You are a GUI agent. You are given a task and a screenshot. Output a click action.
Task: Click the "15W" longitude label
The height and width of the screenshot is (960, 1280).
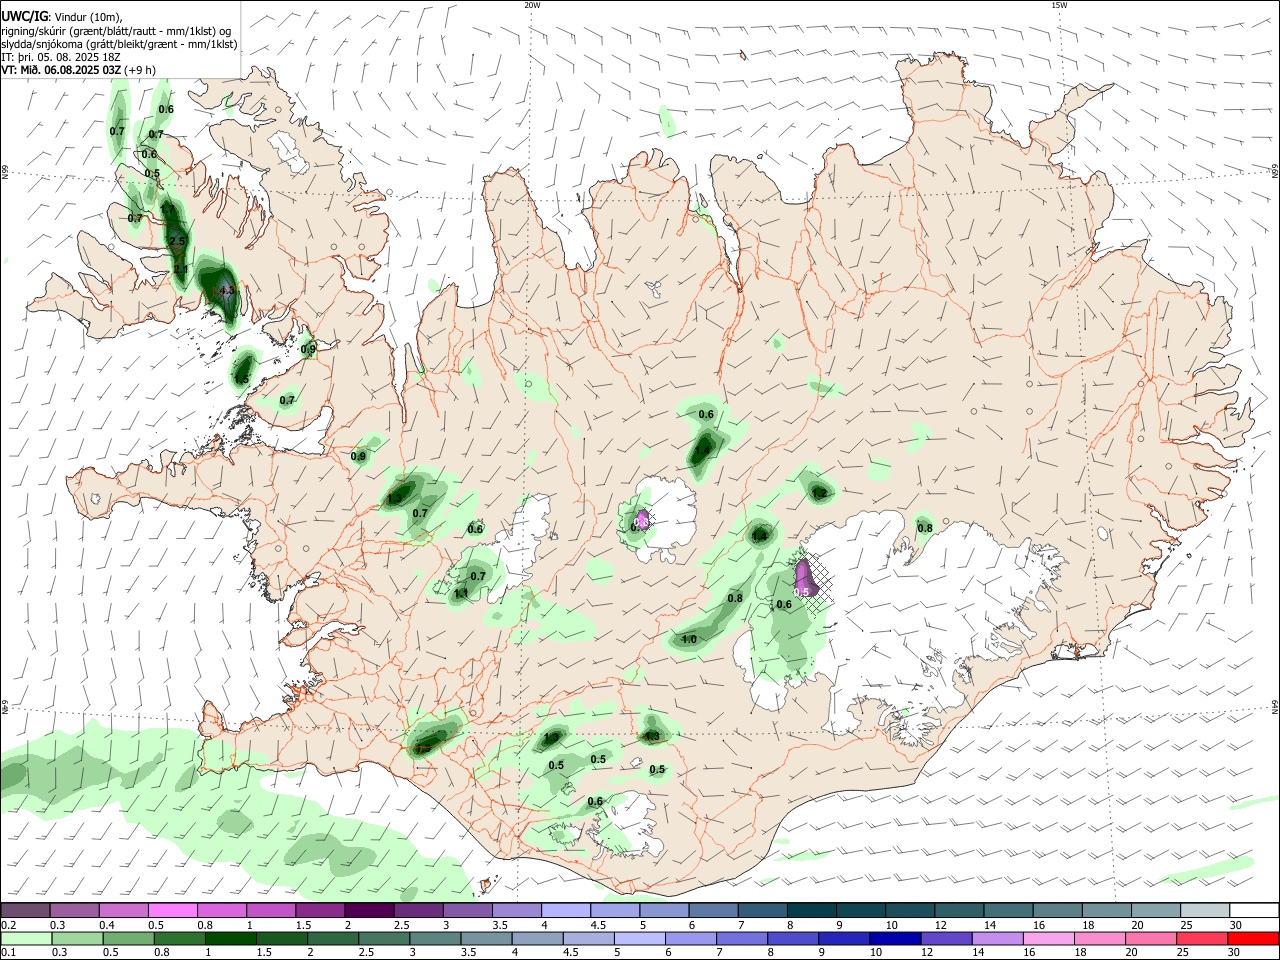(x=1059, y=4)
